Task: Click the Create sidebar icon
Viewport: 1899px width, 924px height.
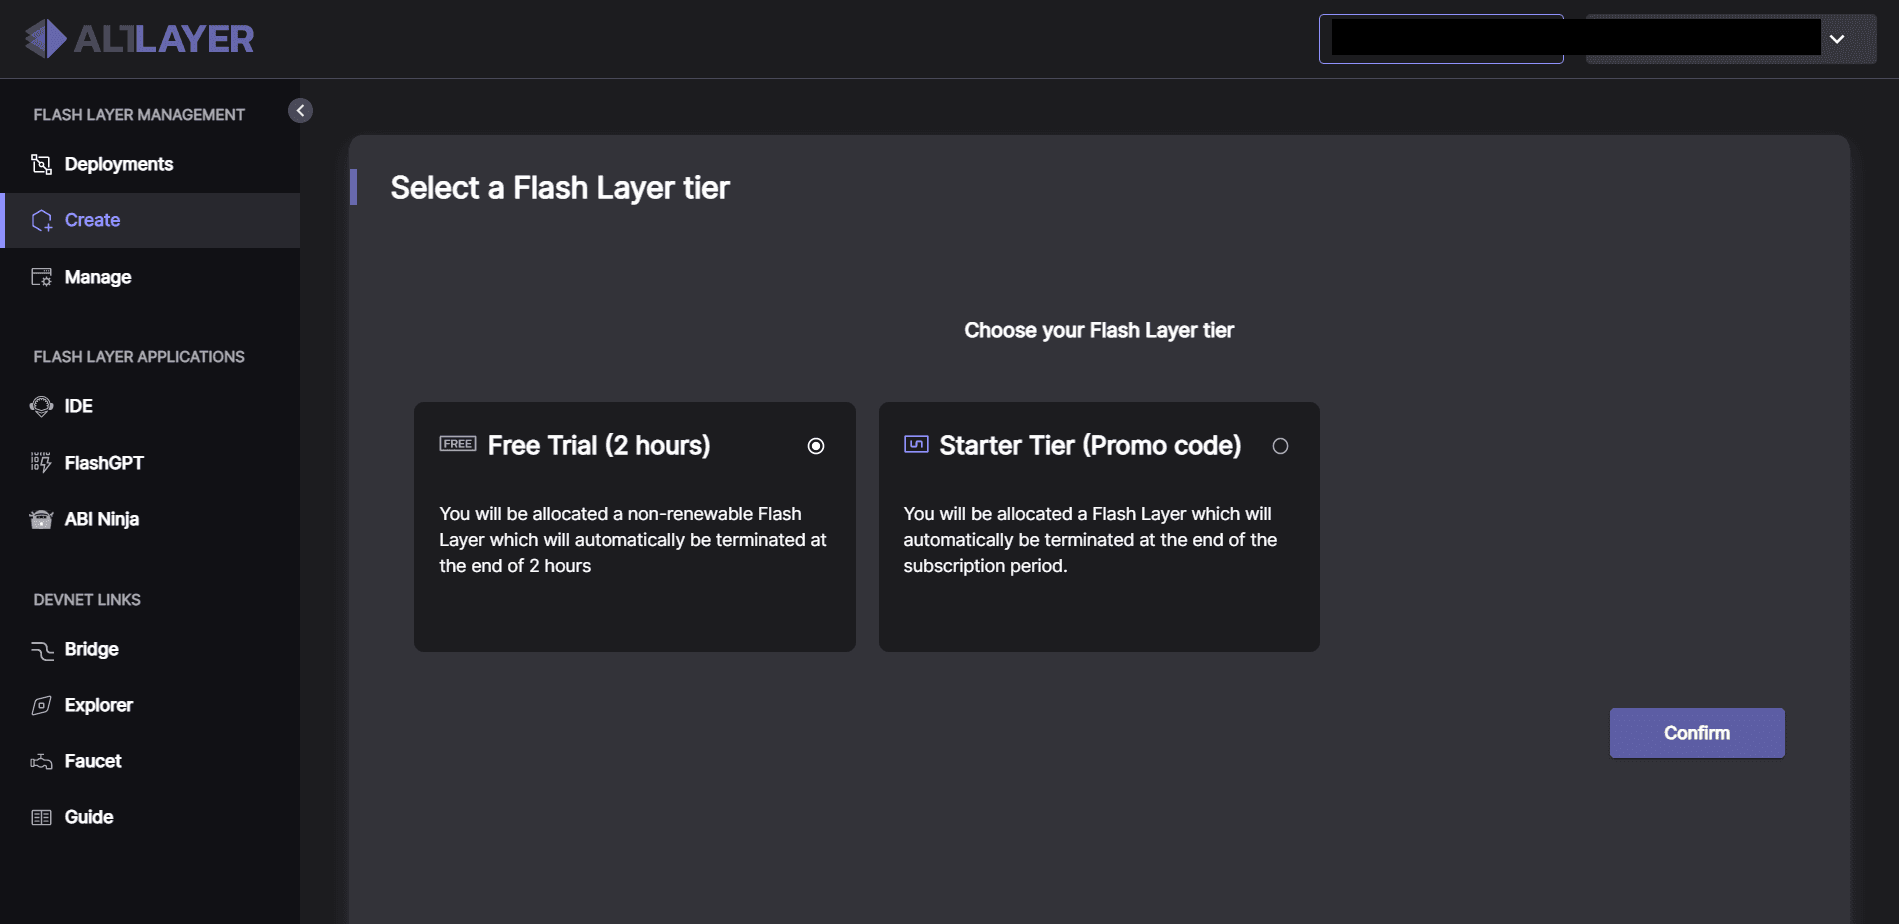Action: point(41,220)
